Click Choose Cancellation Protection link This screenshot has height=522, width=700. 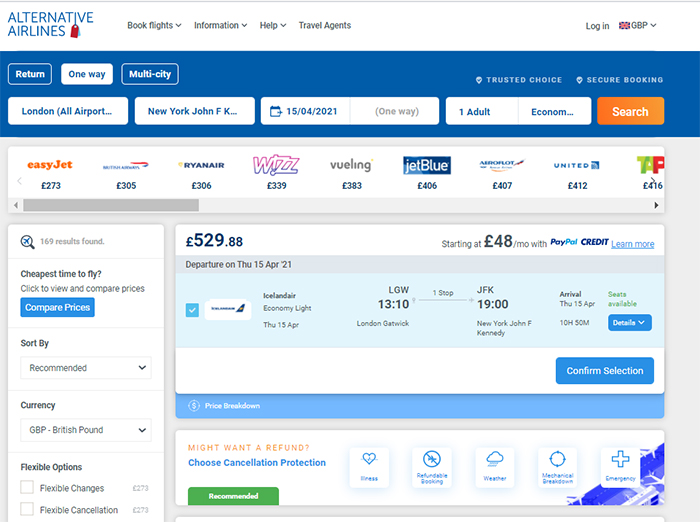tap(257, 463)
